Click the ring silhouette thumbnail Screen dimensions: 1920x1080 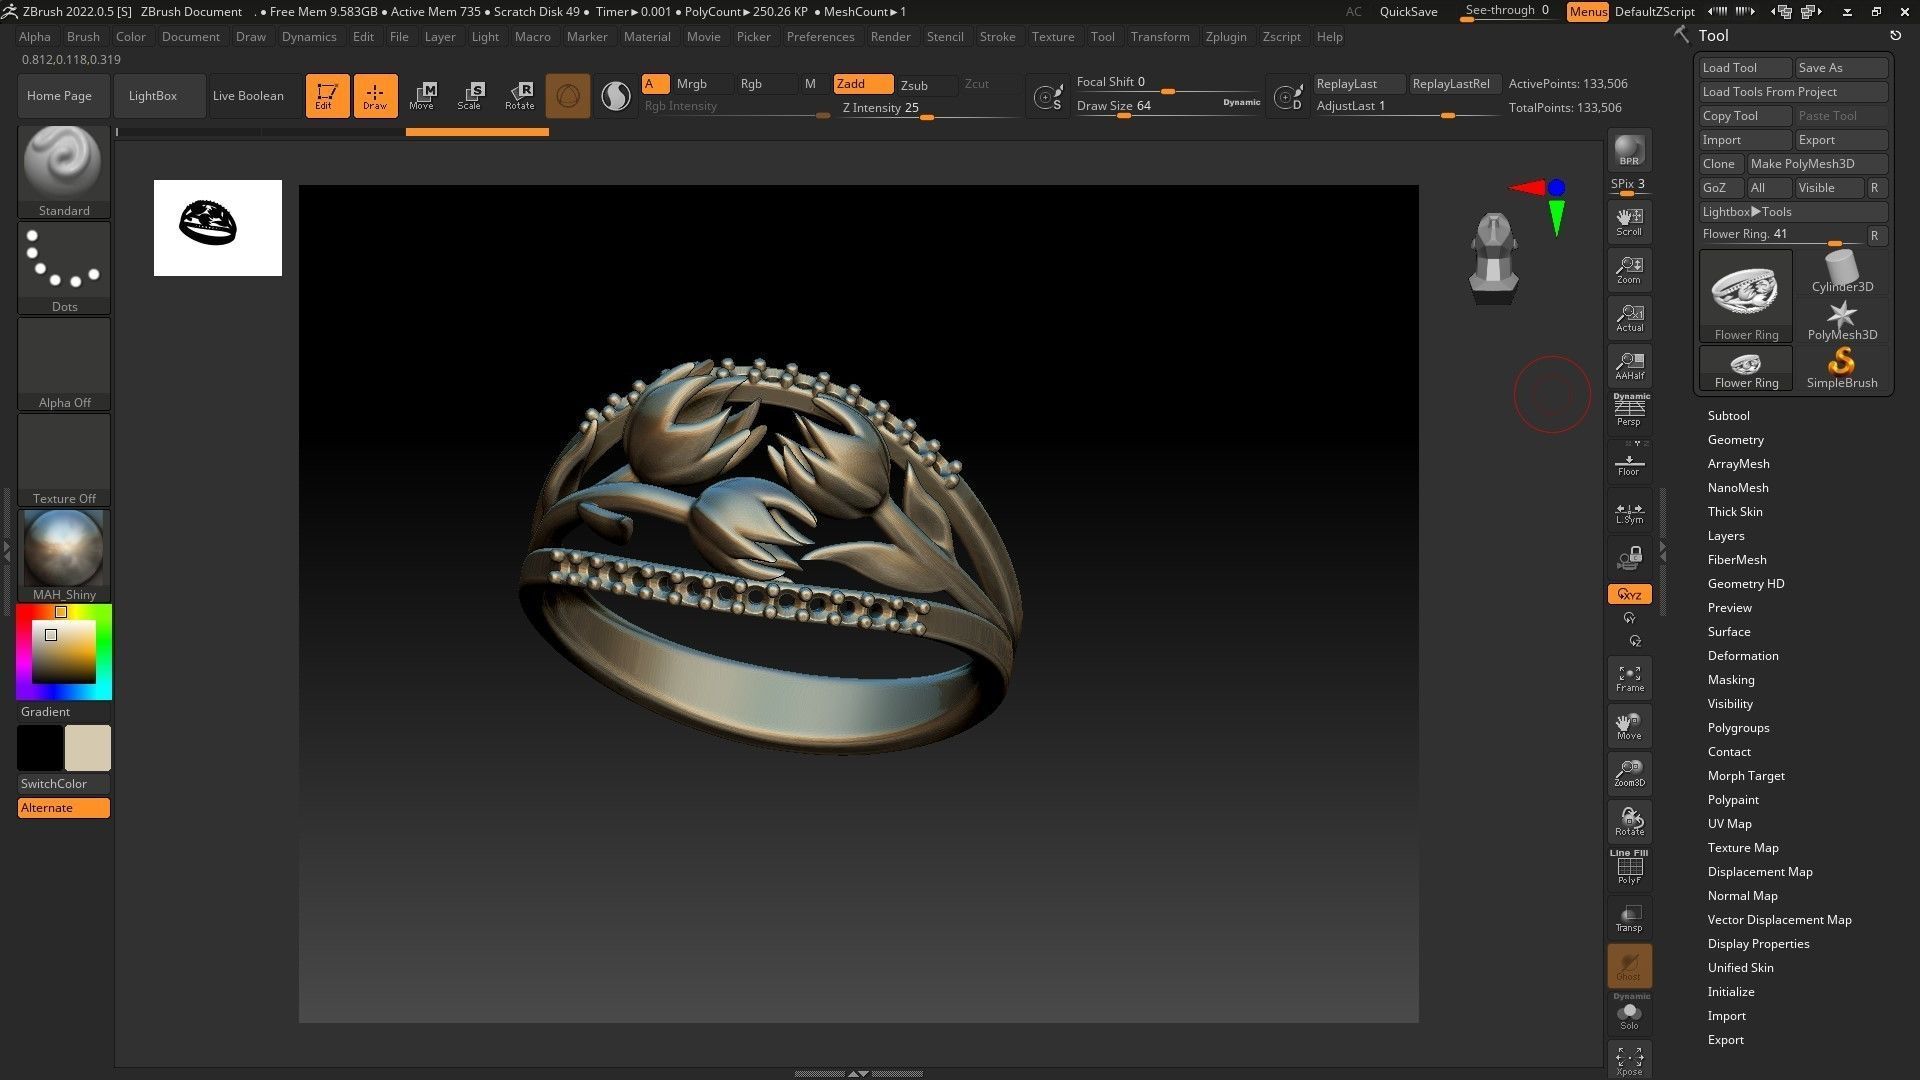(218, 228)
